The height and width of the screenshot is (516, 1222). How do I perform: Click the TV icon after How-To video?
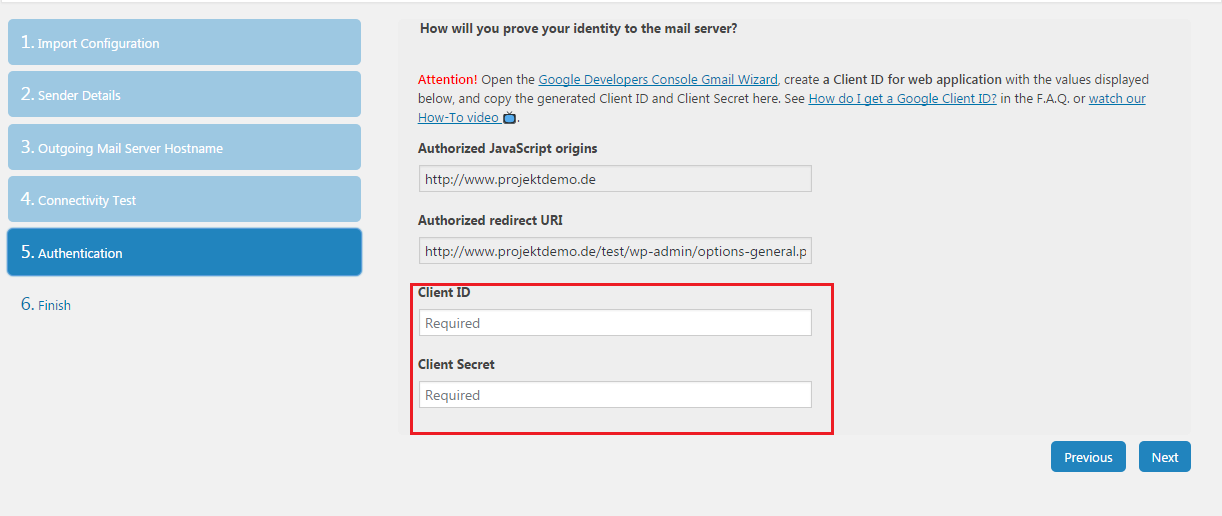pos(510,118)
